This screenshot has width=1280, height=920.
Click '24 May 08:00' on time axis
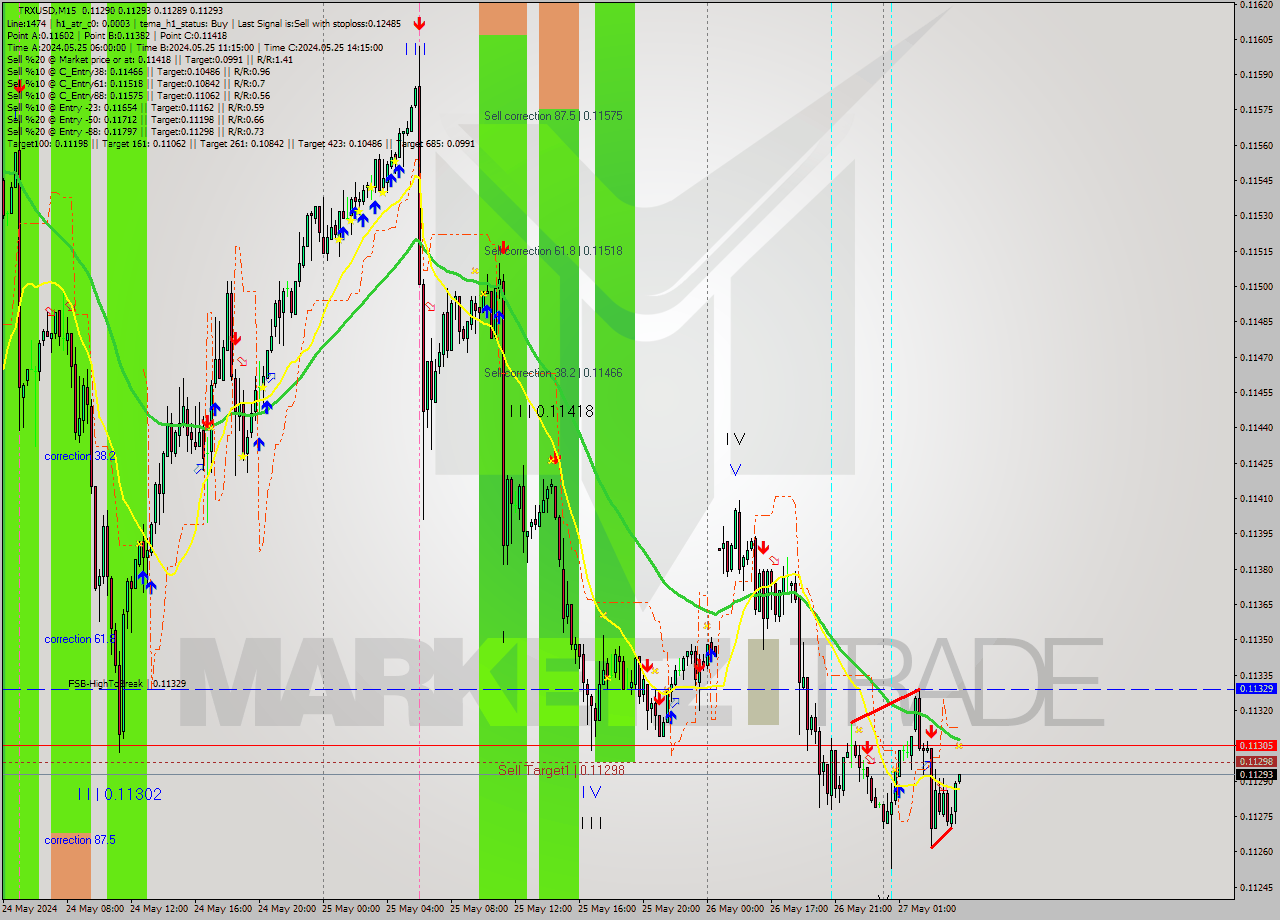pyautogui.click(x=93, y=909)
